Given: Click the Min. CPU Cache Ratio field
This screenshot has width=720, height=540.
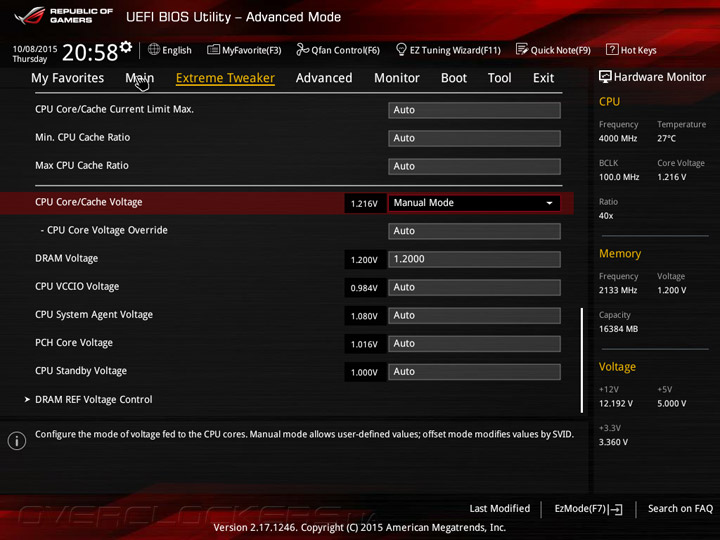Looking at the screenshot, I should [474, 138].
